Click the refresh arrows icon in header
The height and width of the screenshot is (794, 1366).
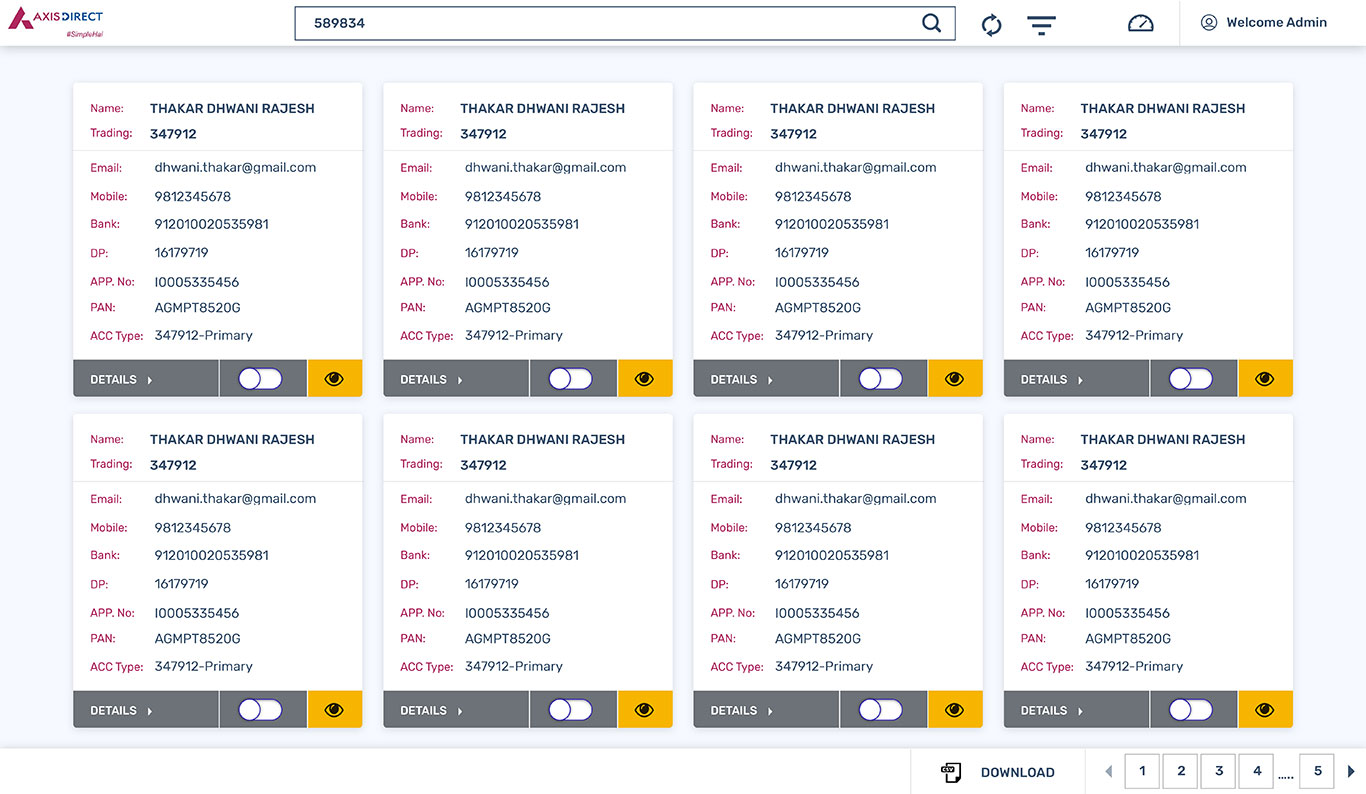tap(991, 25)
